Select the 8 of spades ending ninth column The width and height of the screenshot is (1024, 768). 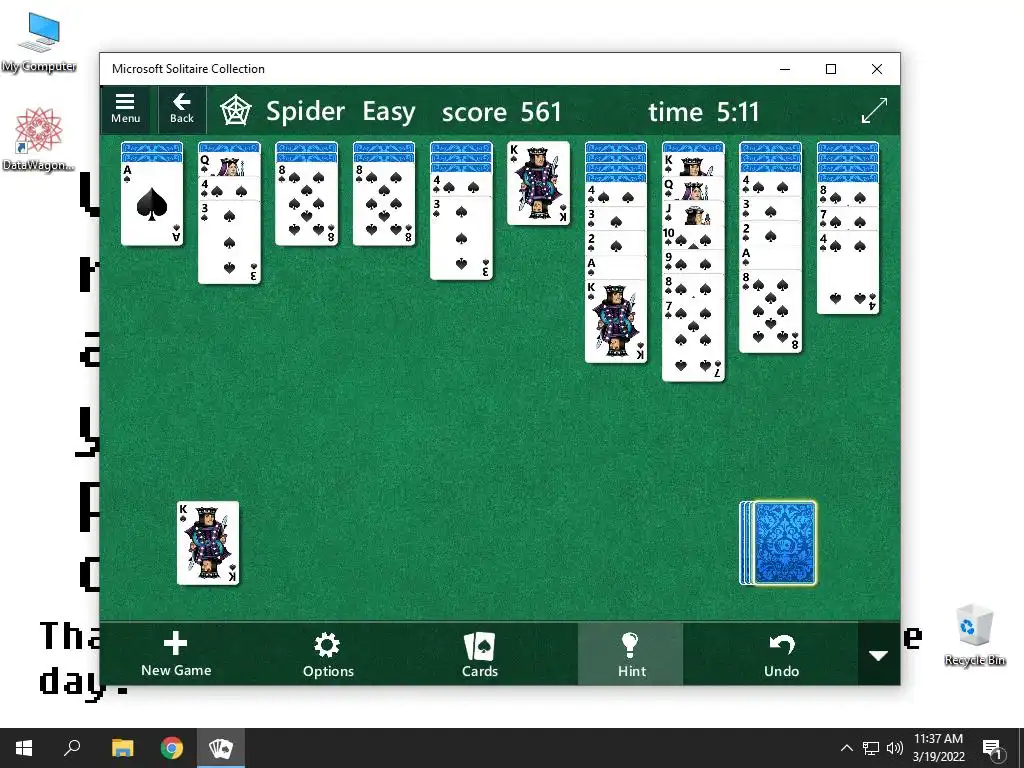770,311
